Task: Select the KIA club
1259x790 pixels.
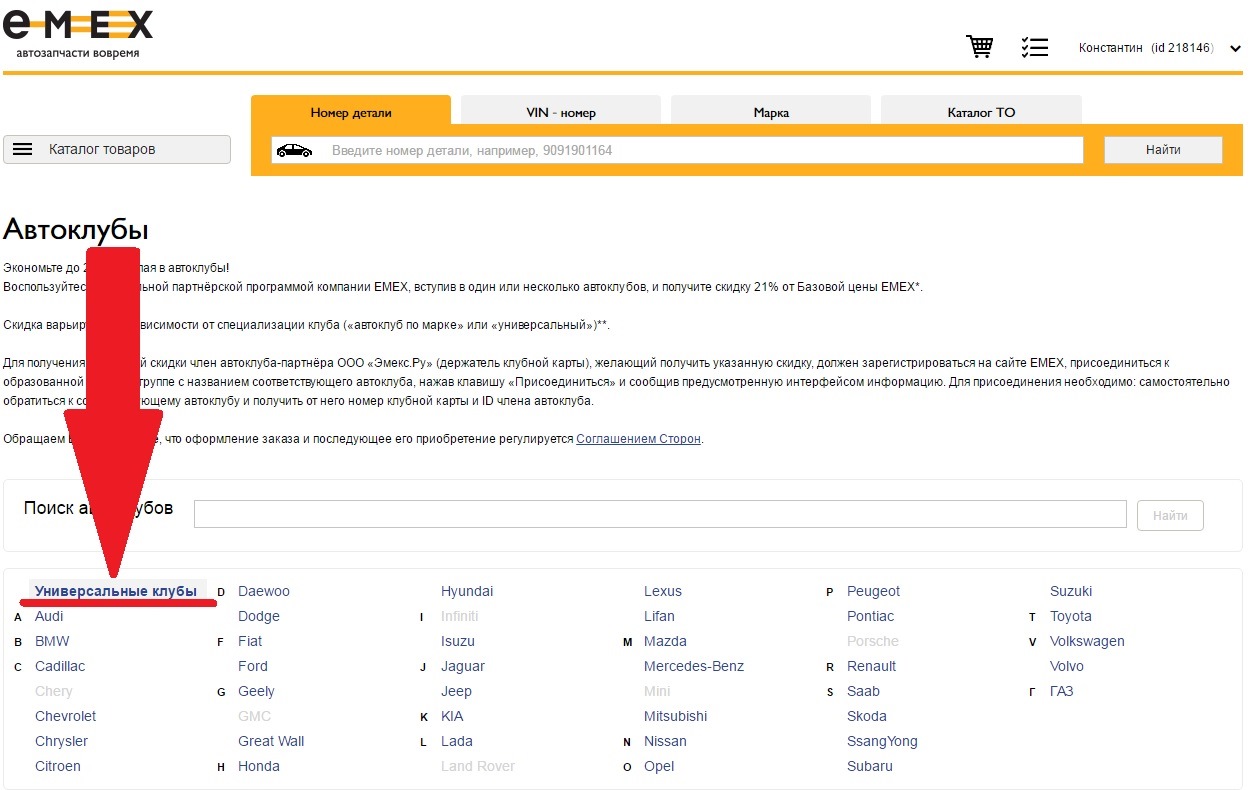Action: (452, 716)
